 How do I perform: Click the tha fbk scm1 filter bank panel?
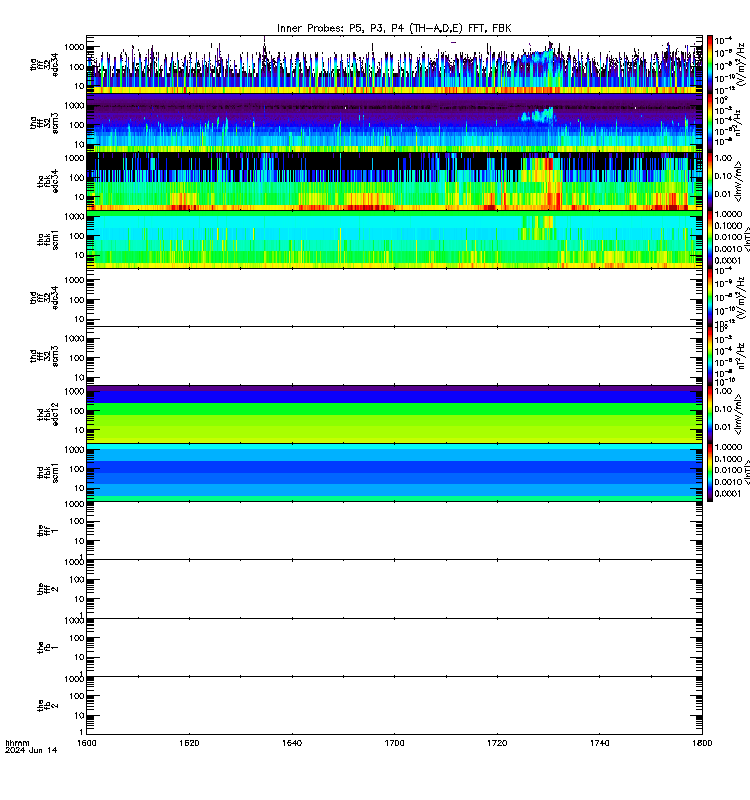point(394,239)
